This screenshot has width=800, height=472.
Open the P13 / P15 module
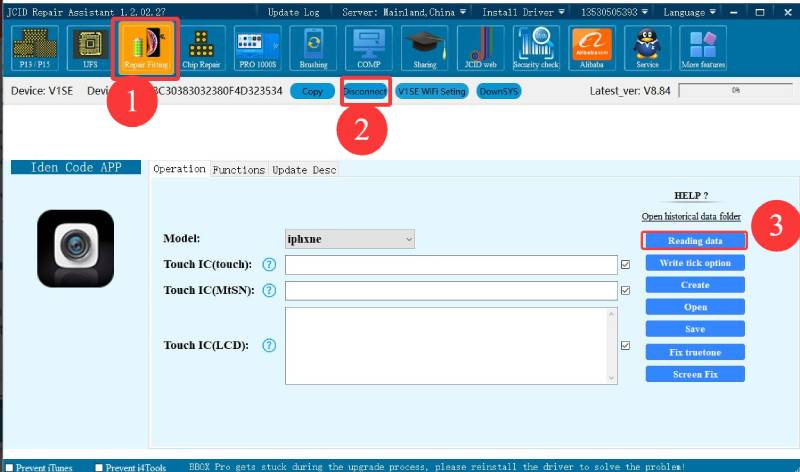[35, 48]
